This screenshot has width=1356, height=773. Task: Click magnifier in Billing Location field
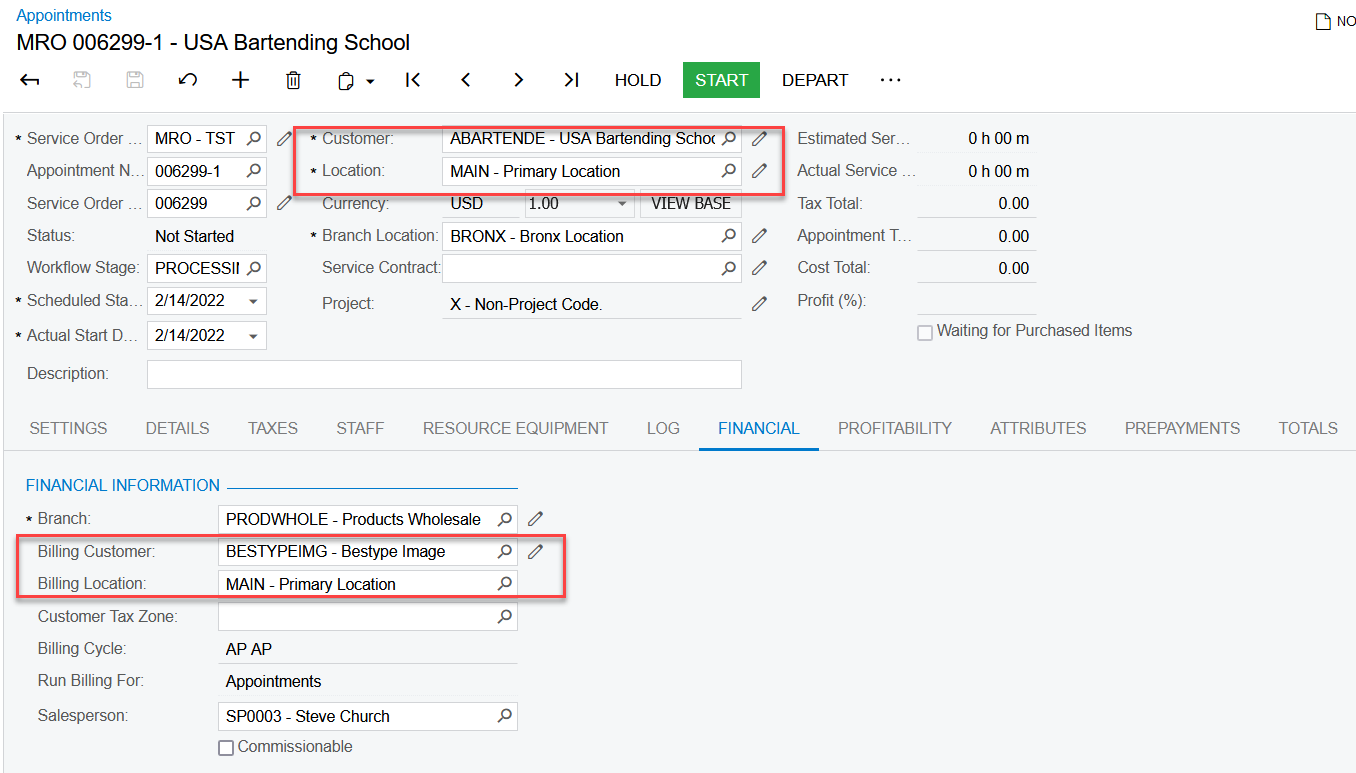(505, 584)
